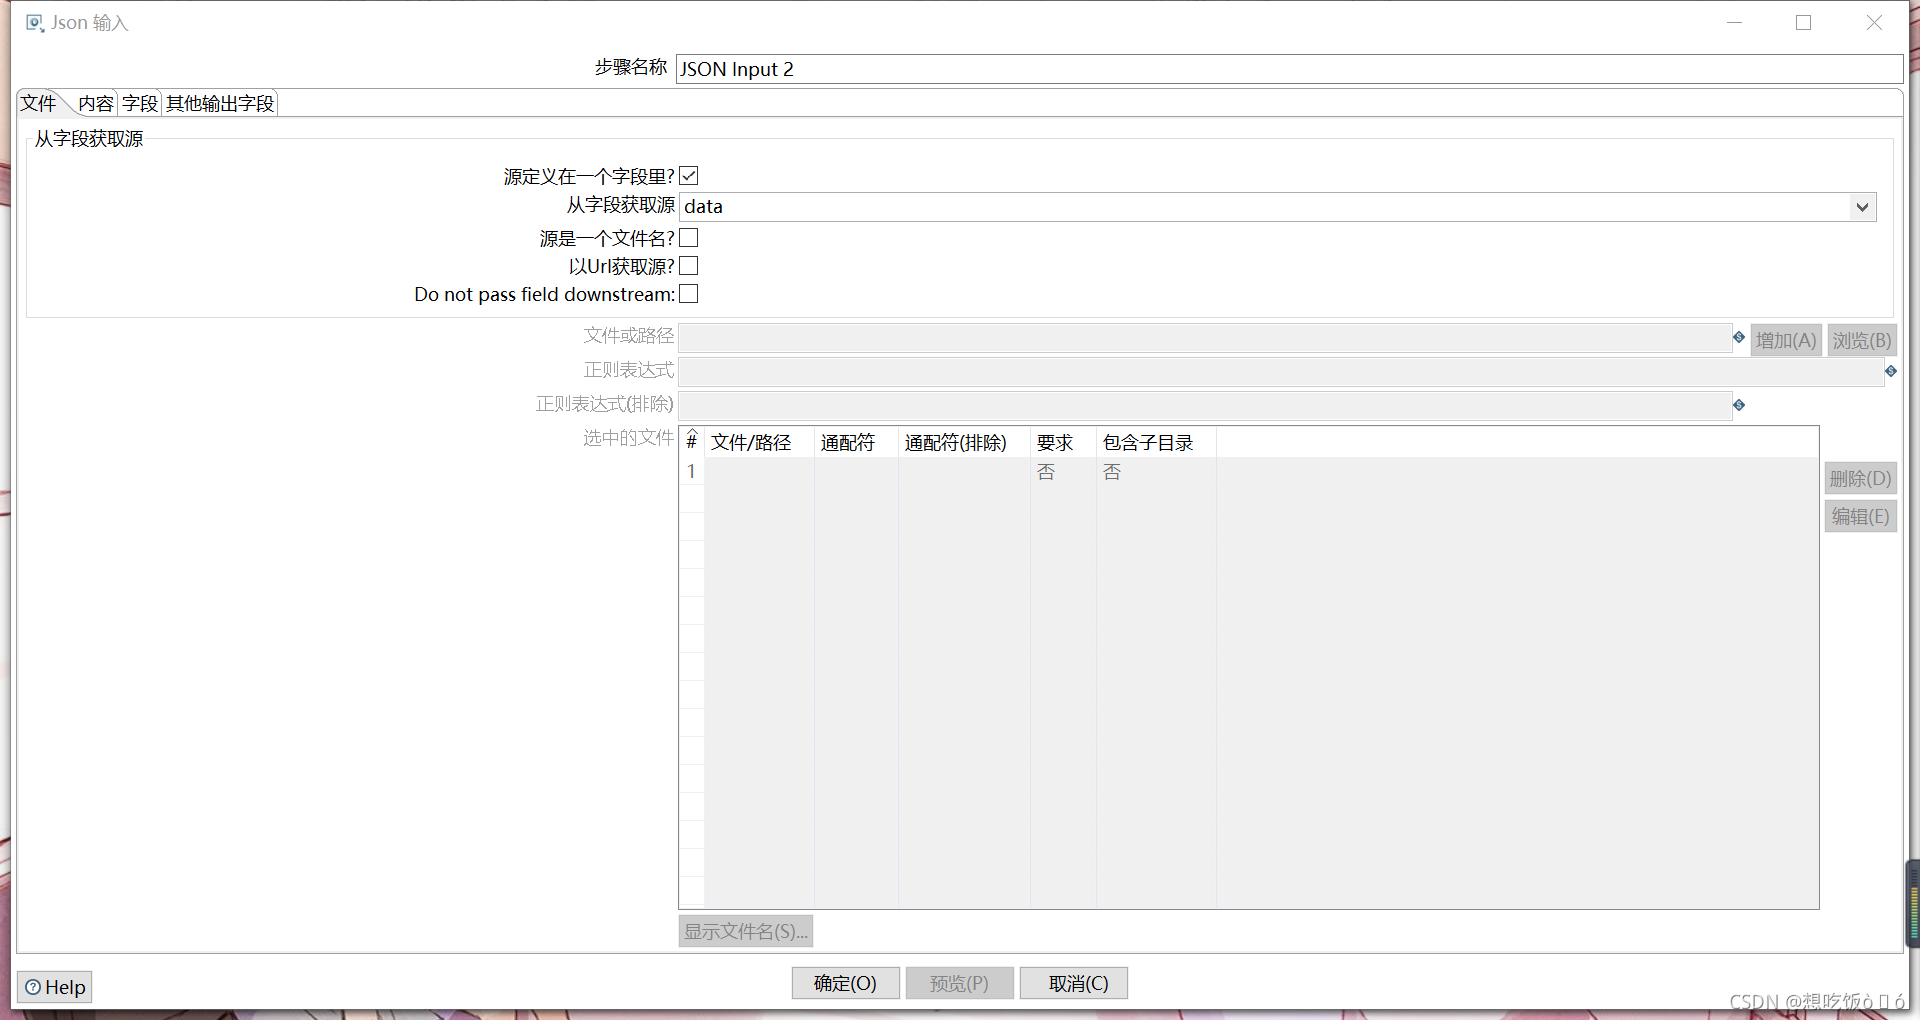Click the 显示文件名(S)... button
Viewport: 1920px width, 1020px height.
[x=746, y=931]
